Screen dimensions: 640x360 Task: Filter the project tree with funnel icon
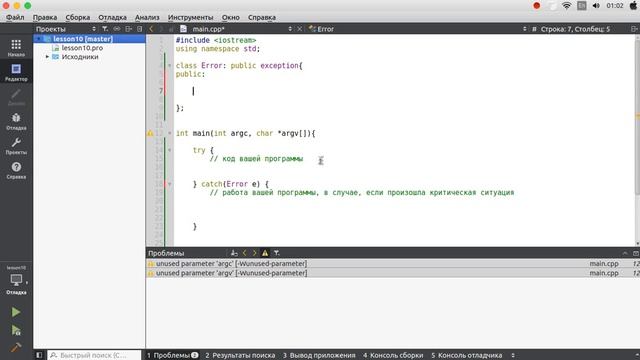pos(105,29)
